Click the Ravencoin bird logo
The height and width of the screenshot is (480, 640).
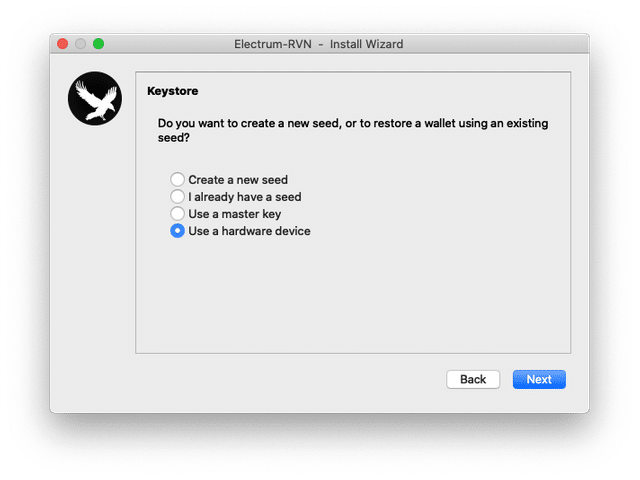point(95,98)
